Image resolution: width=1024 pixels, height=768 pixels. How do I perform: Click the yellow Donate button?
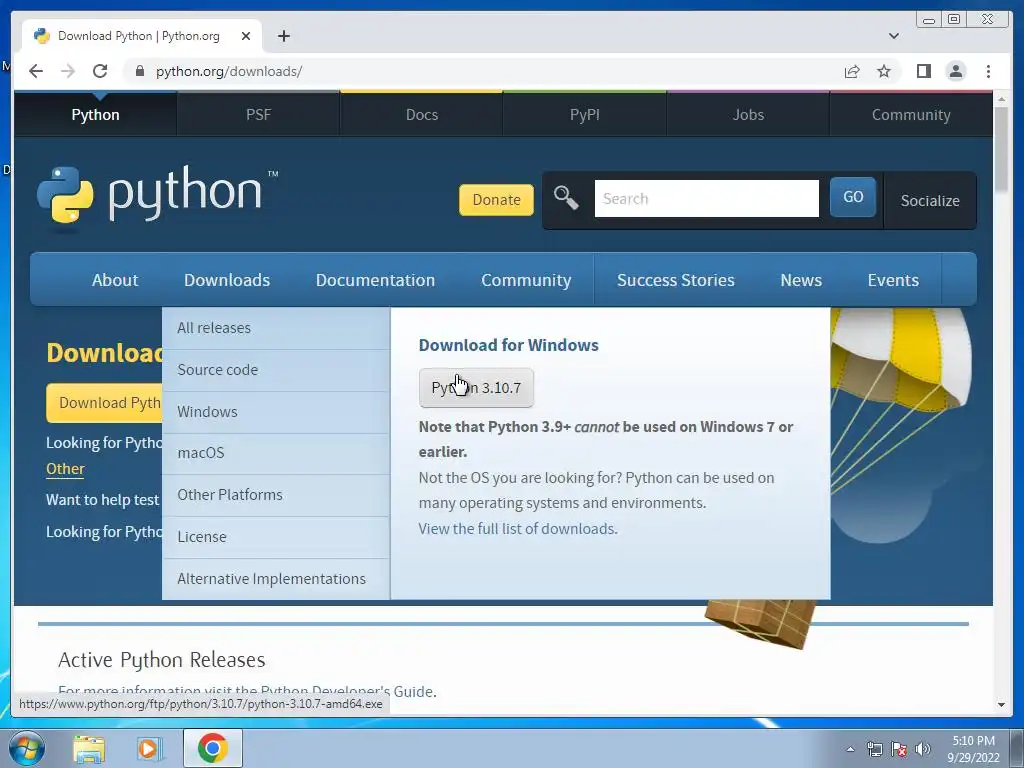(x=496, y=200)
